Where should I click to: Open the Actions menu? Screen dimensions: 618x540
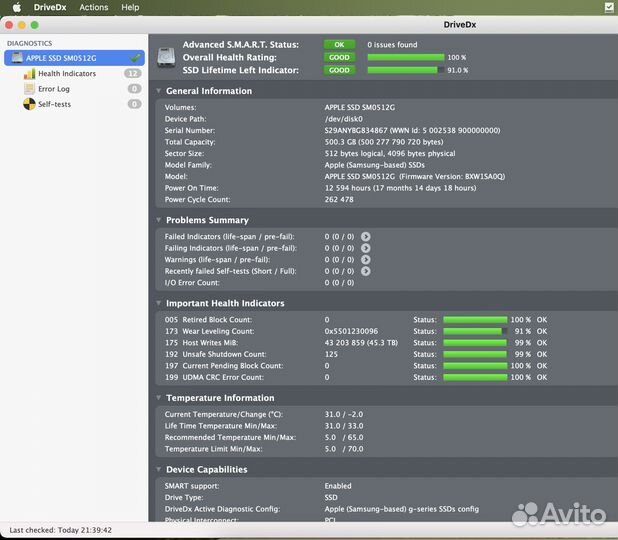[93, 7]
